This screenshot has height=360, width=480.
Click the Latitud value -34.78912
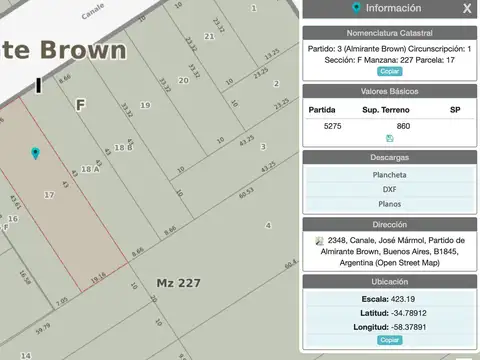(409, 313)
